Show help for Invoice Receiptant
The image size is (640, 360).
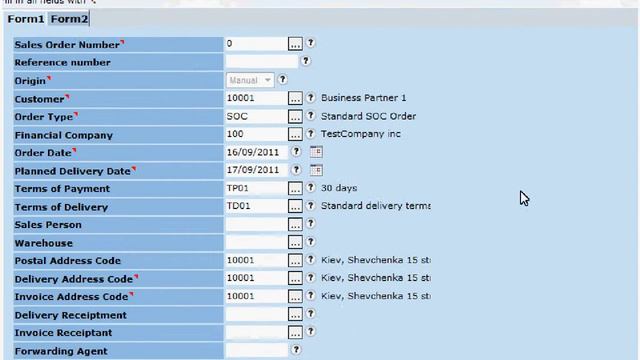click(311, 331)
